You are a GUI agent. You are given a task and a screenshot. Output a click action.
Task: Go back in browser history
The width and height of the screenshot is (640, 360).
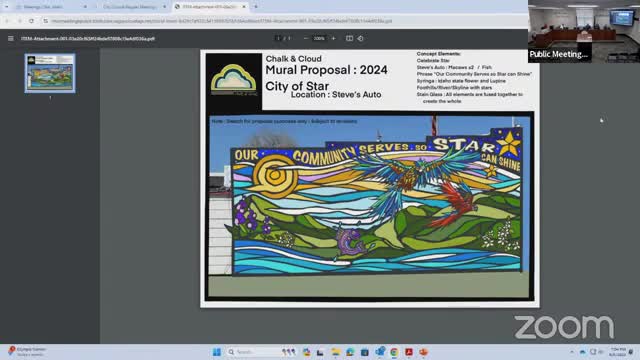(7, 21)
